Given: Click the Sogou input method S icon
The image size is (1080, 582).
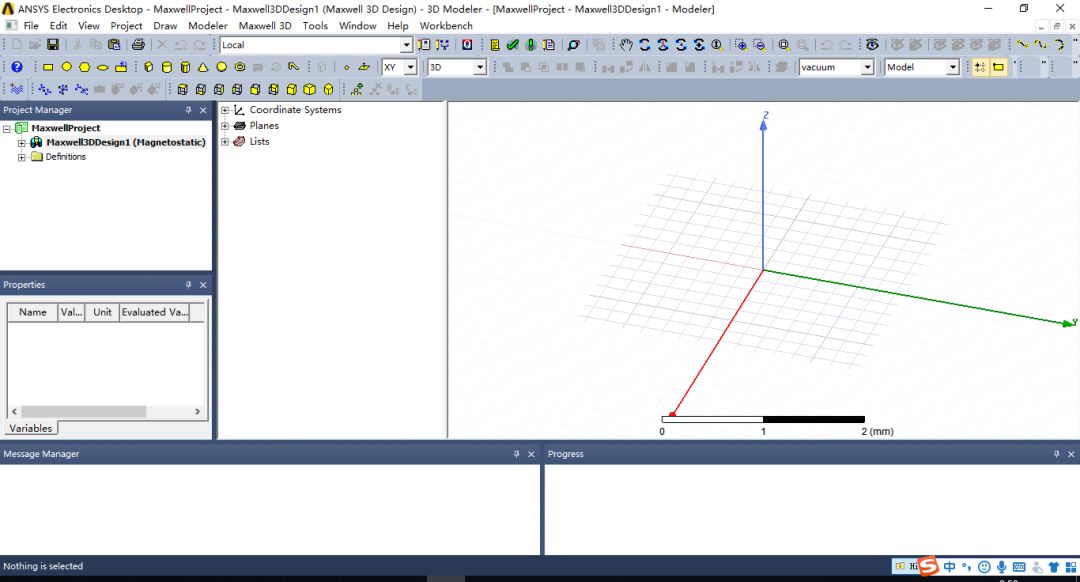Looking at the screenshot, I should click(928, 566).
